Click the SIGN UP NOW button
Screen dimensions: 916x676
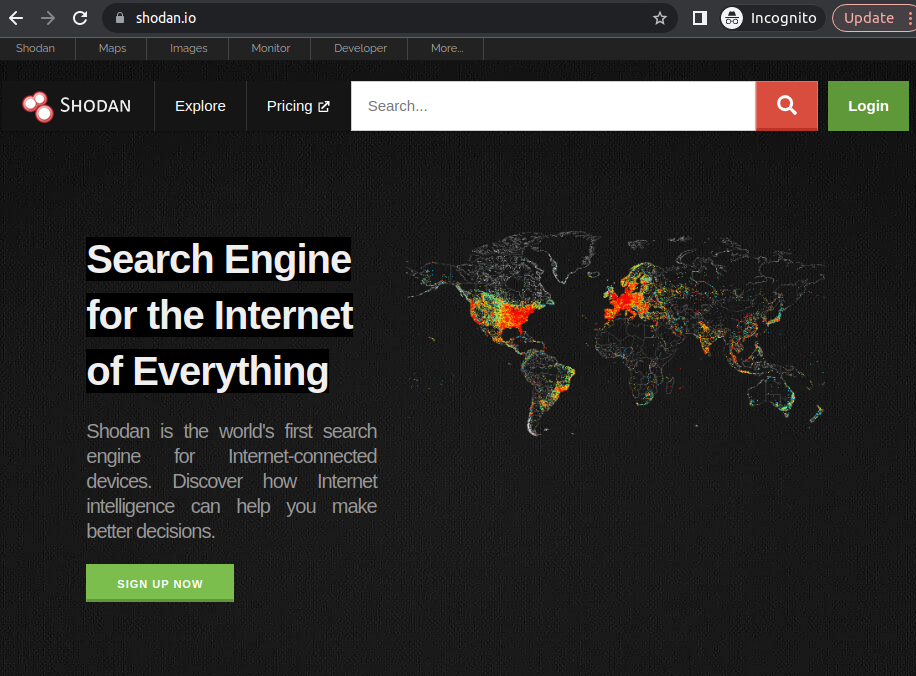(x=160, y=583)
